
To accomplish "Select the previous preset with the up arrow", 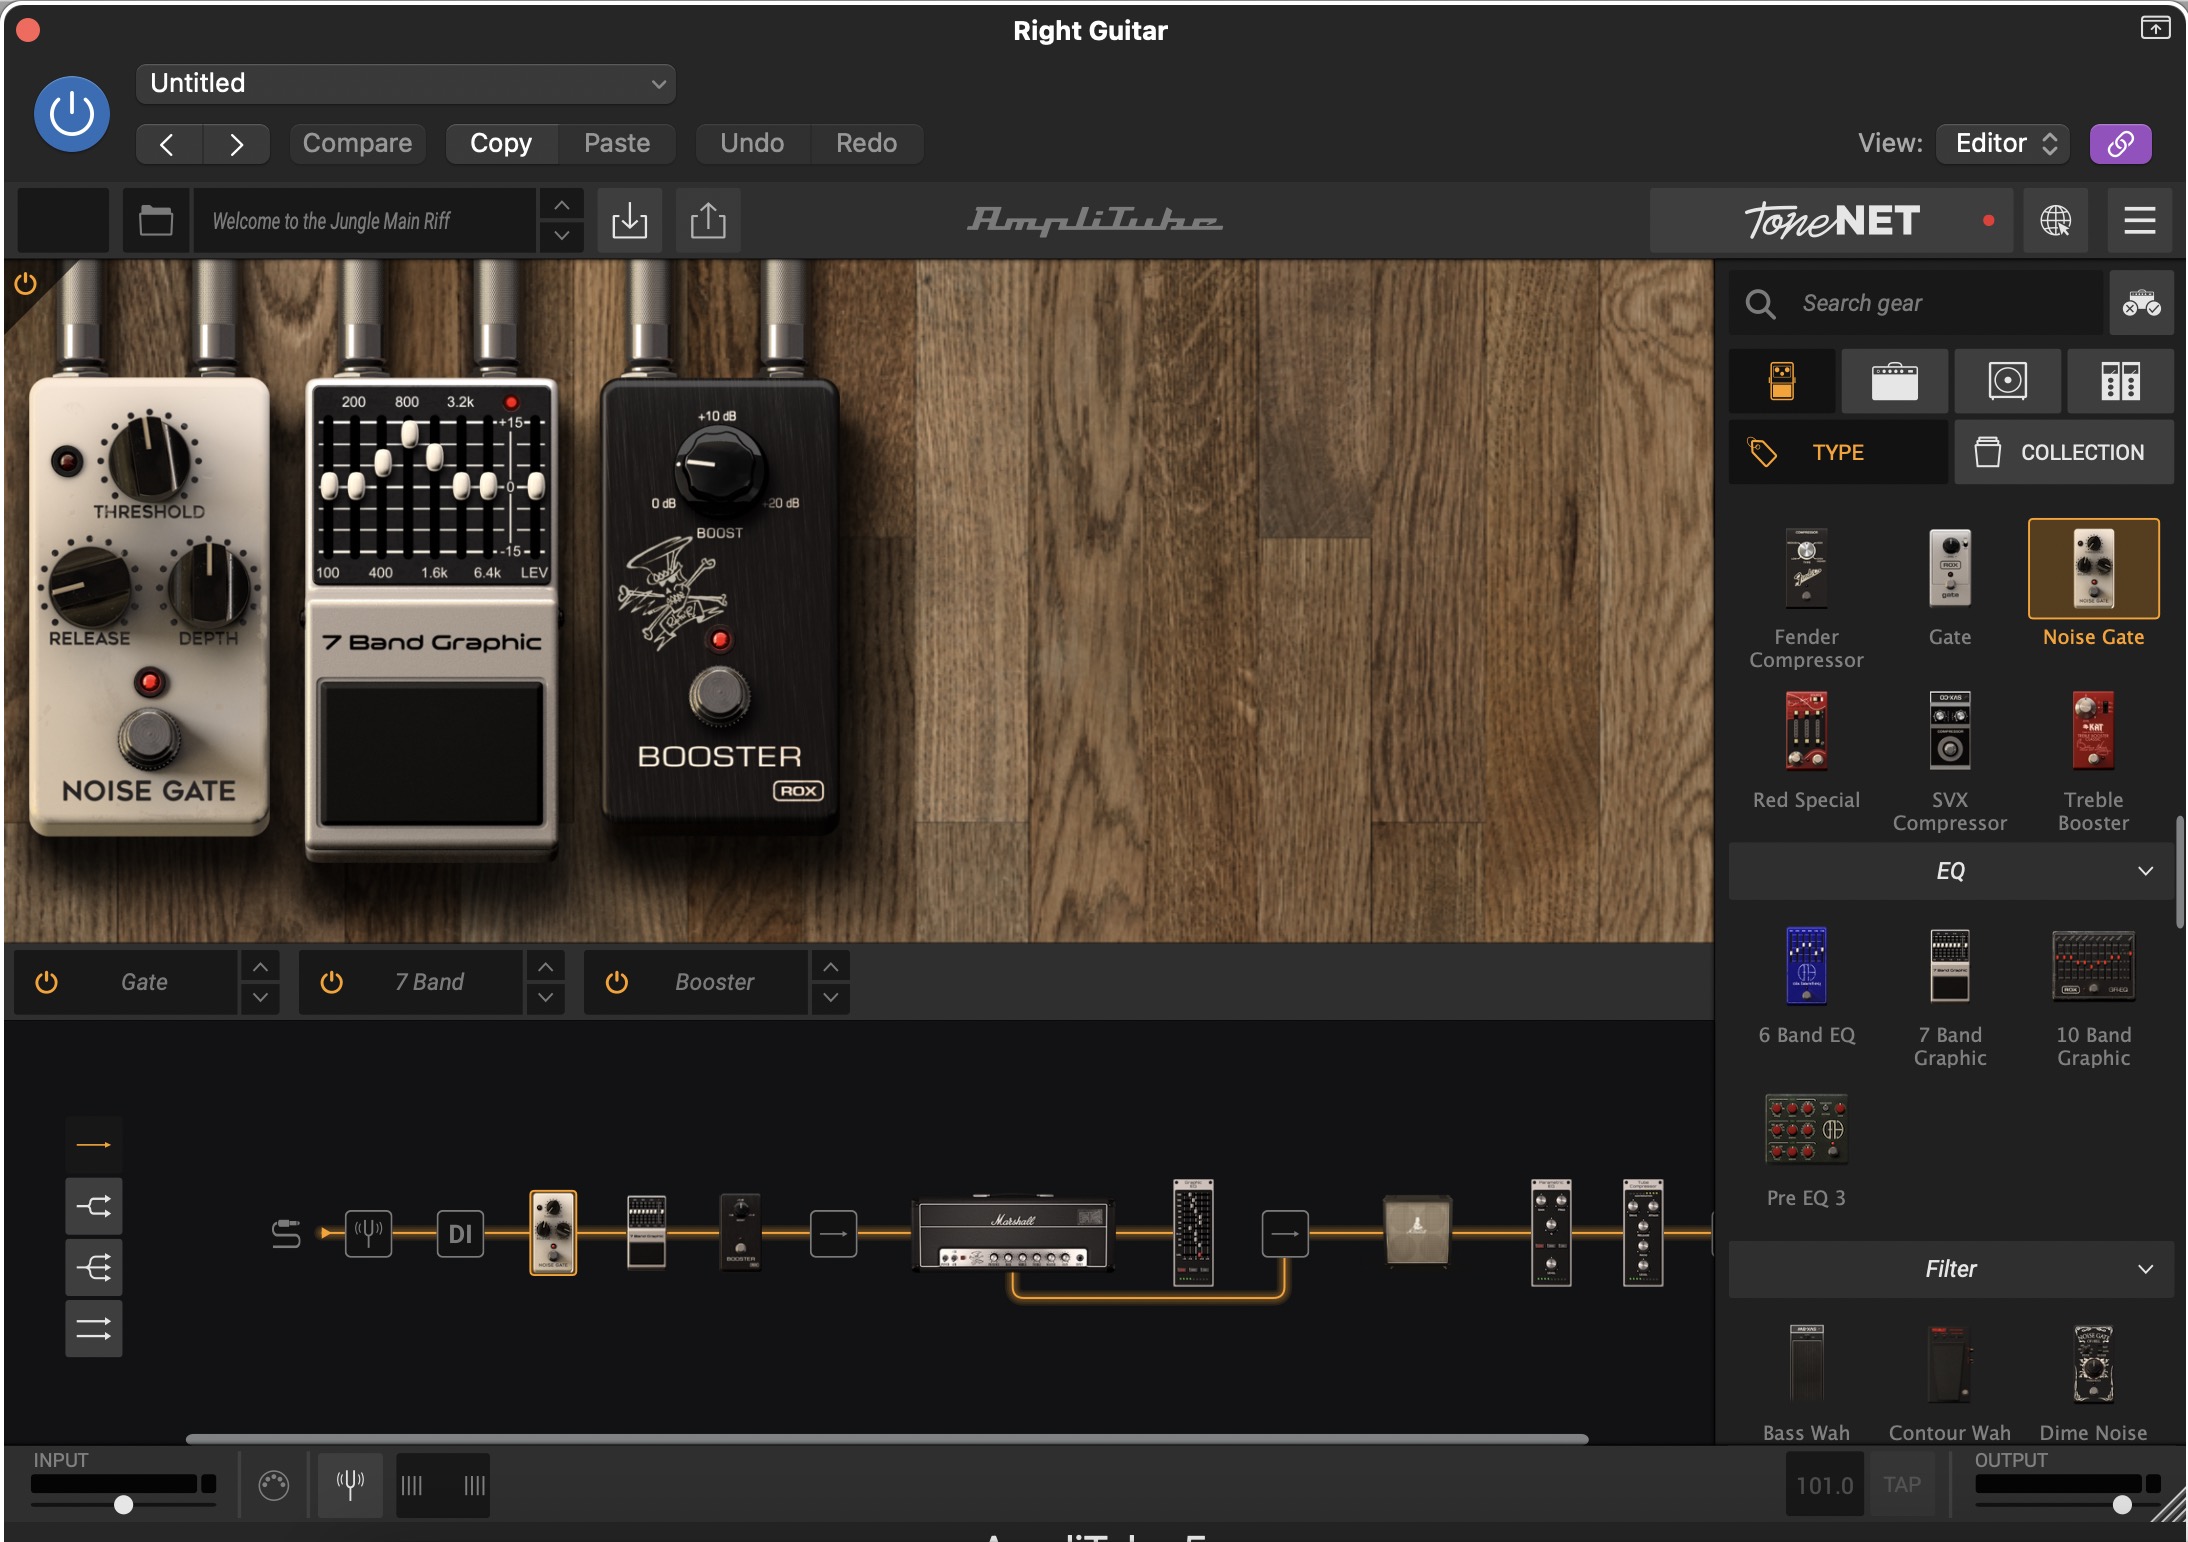I will click(x=562, y=205).
